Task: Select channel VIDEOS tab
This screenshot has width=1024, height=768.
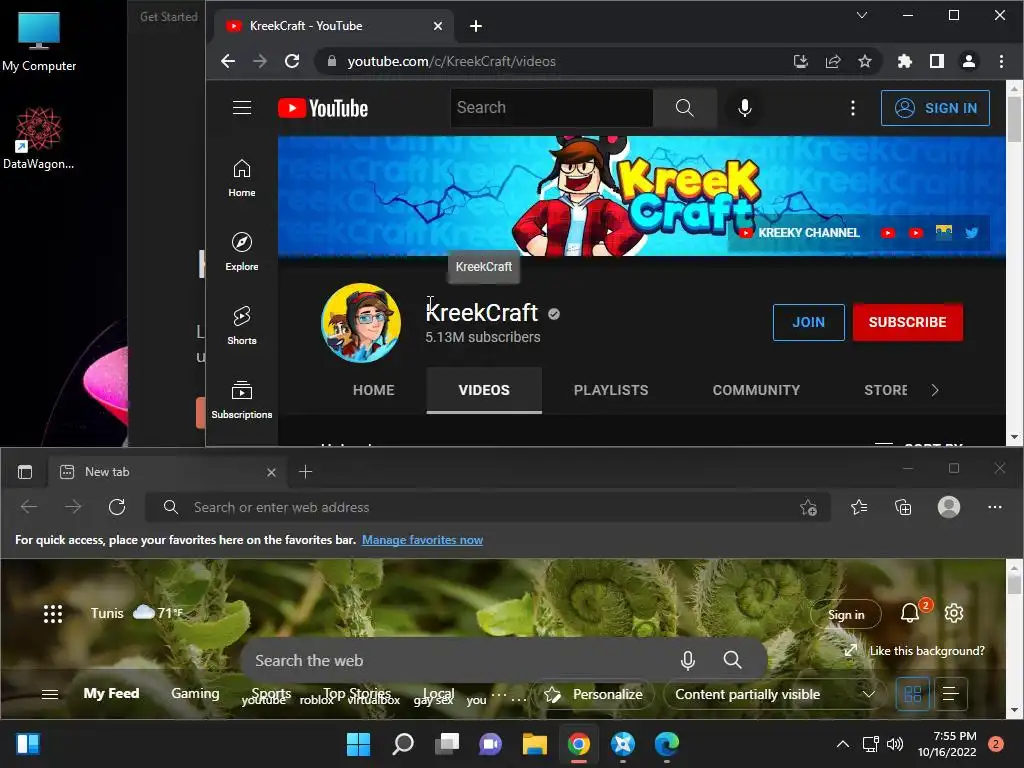Action: pyautogui.click(x=484, y=390)
